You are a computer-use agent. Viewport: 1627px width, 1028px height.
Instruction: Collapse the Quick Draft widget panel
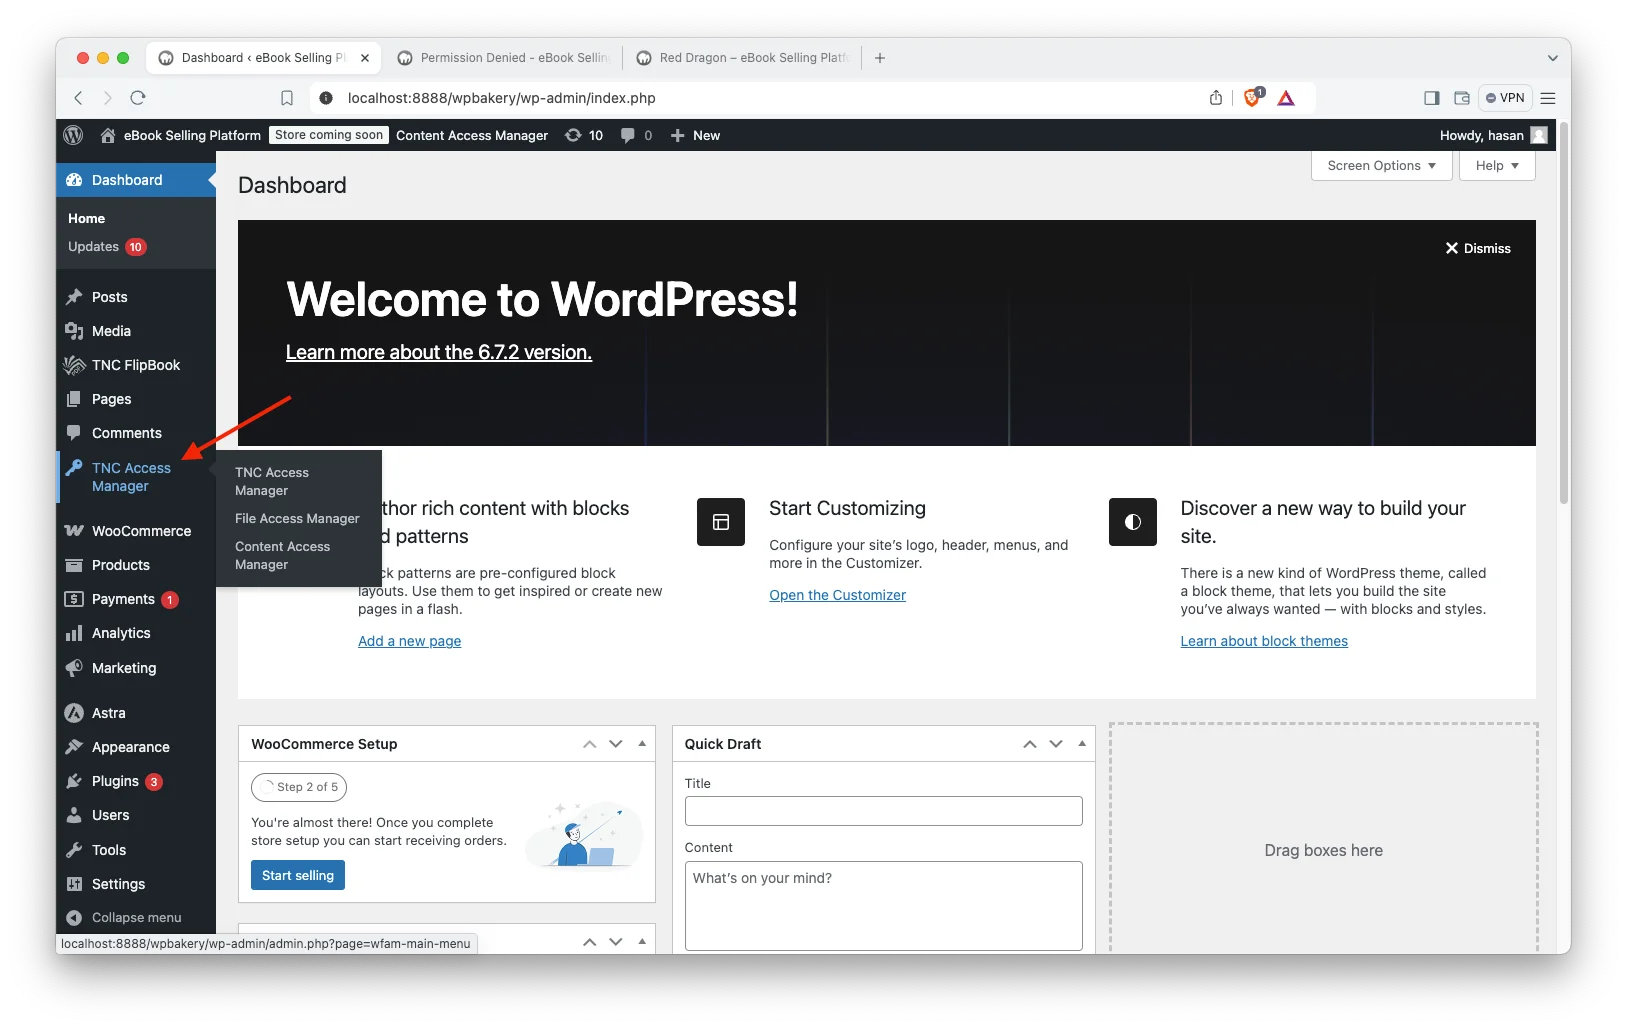pos(1082,744)
